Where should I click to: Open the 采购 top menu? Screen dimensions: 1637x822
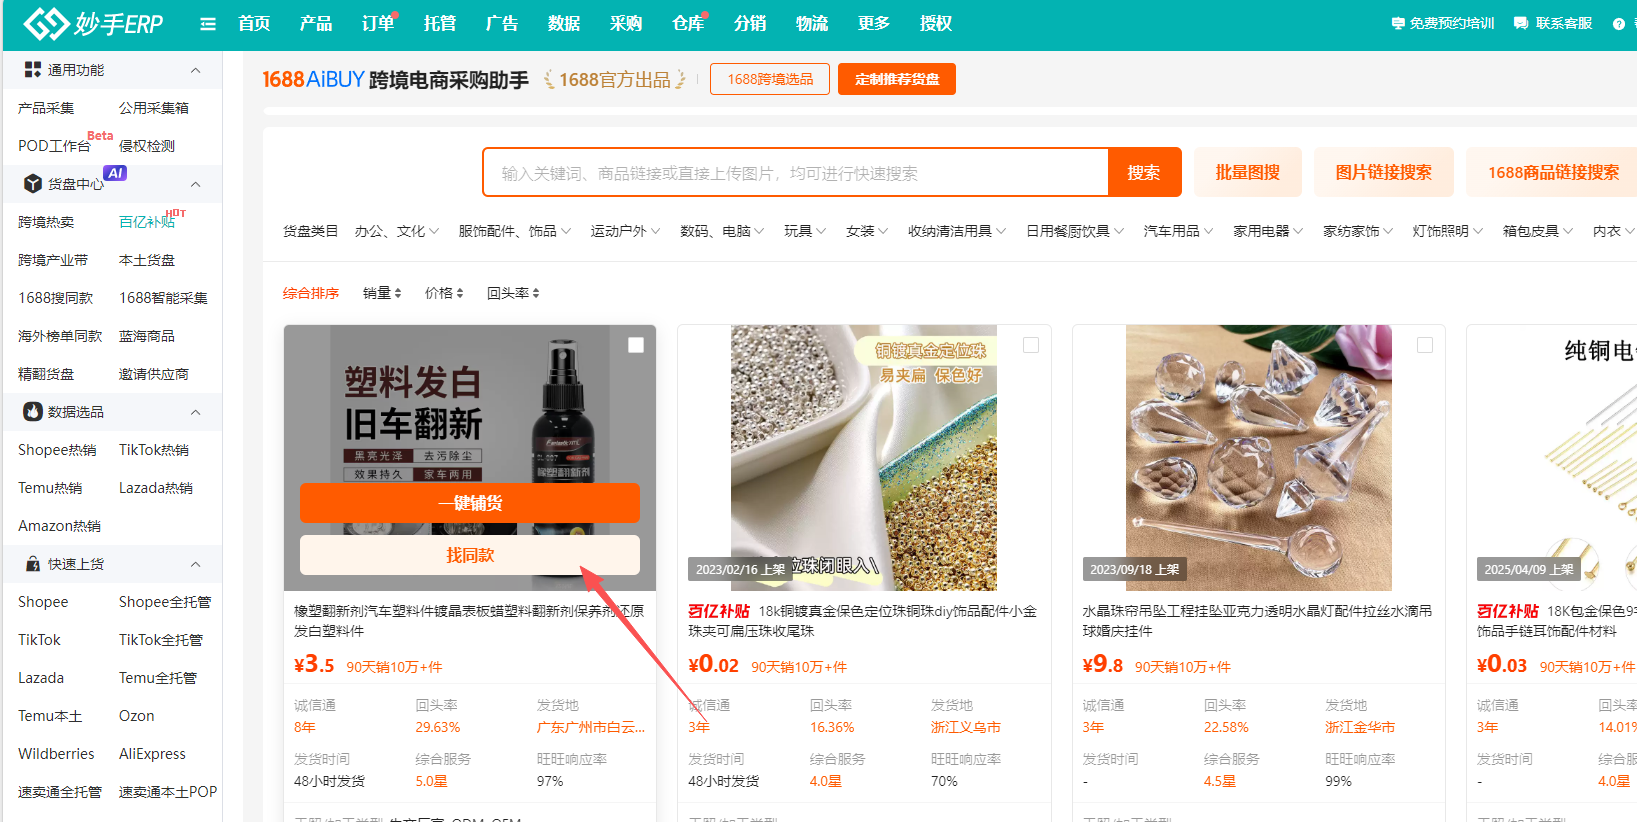[x=626, y=23]
